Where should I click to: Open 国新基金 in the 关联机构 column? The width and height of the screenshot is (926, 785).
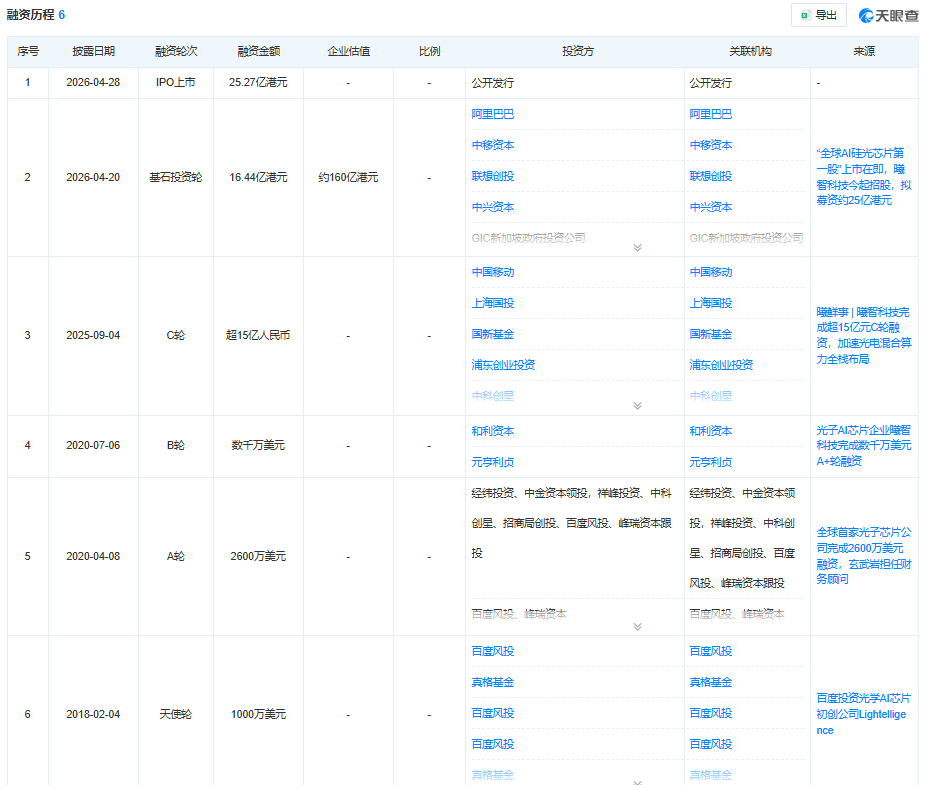710,334
